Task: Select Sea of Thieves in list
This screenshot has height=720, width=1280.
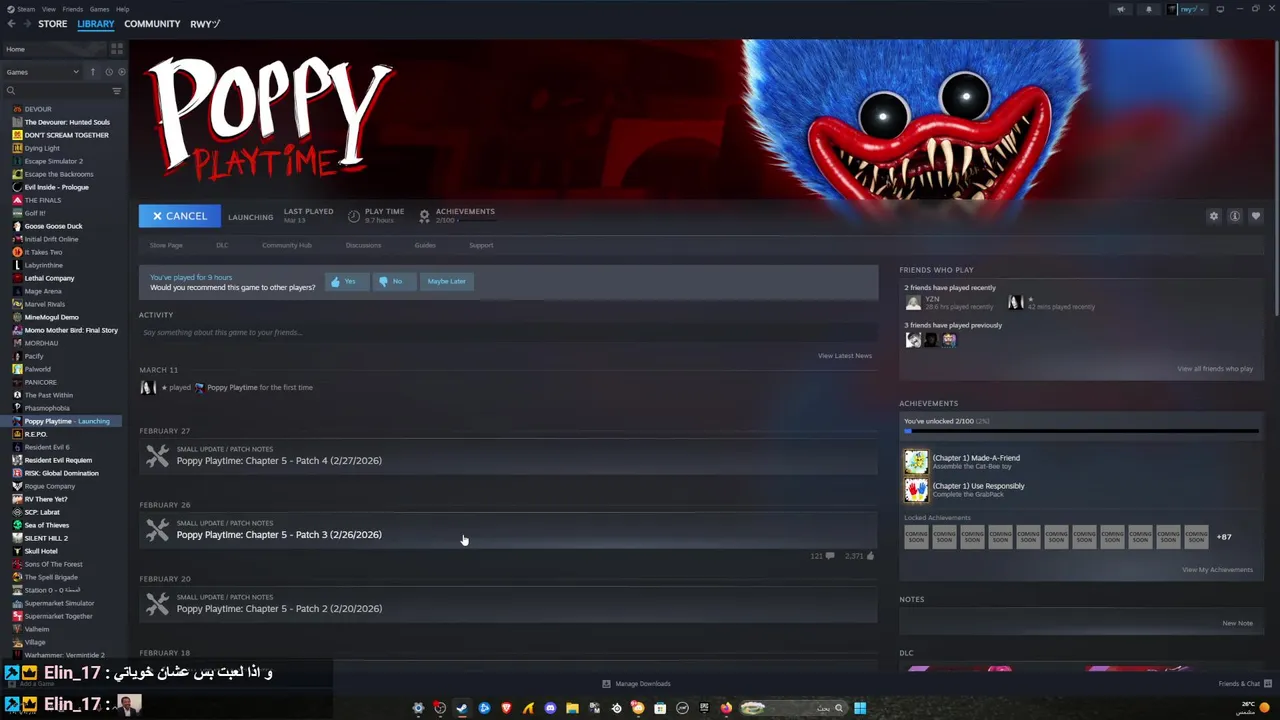Action: point(46,525)
